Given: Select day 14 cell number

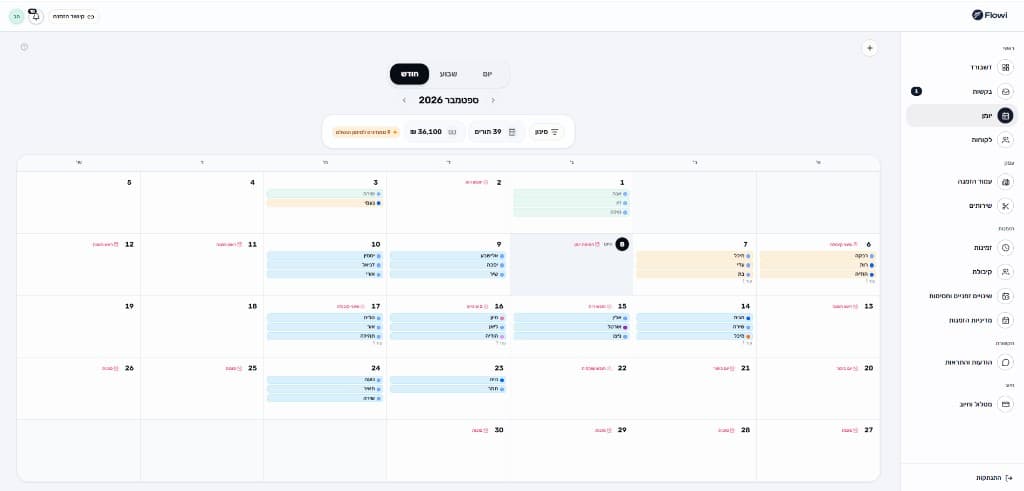Looking at the screenshot, I should point(745,306).
